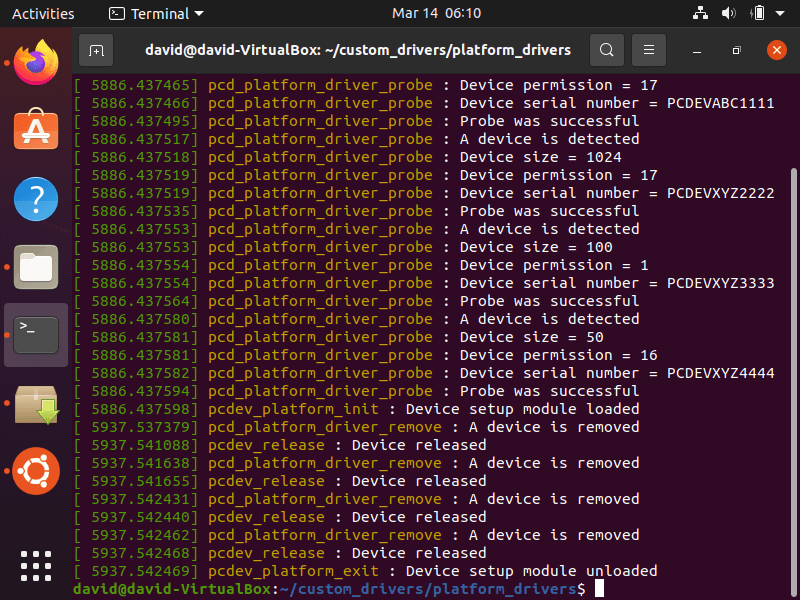
Task: Open the Files icon in the dock
Action: click(36, 266)
